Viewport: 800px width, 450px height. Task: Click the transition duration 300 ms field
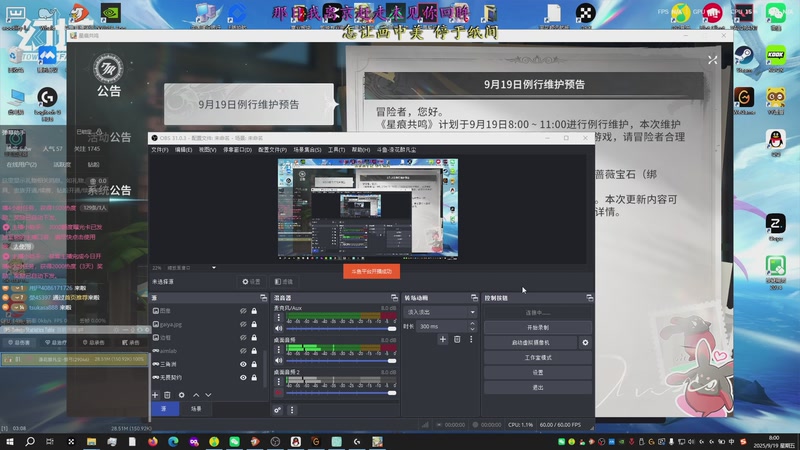(442, 326)
